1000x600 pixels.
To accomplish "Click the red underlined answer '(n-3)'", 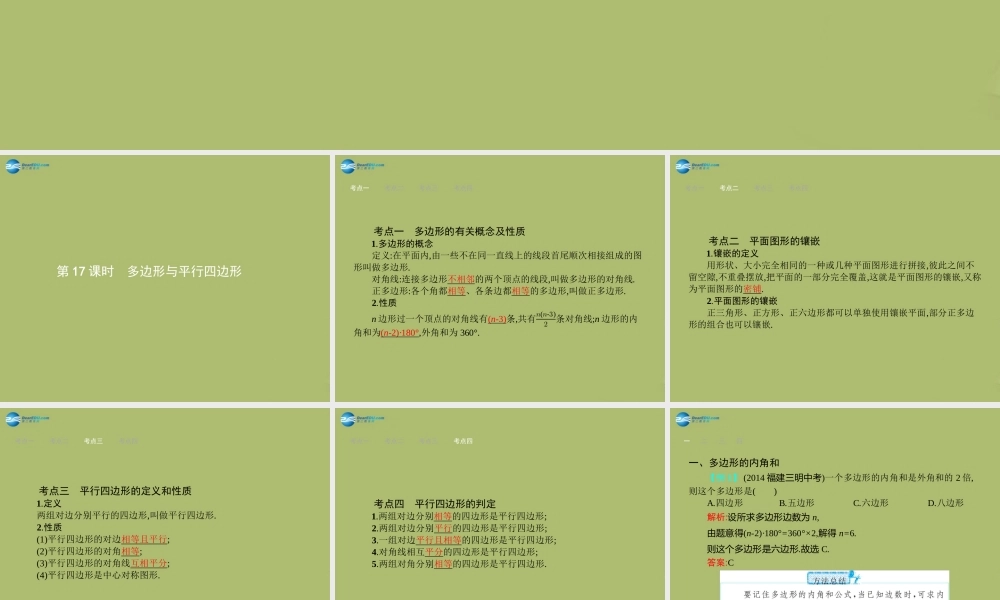I will 497,319.
